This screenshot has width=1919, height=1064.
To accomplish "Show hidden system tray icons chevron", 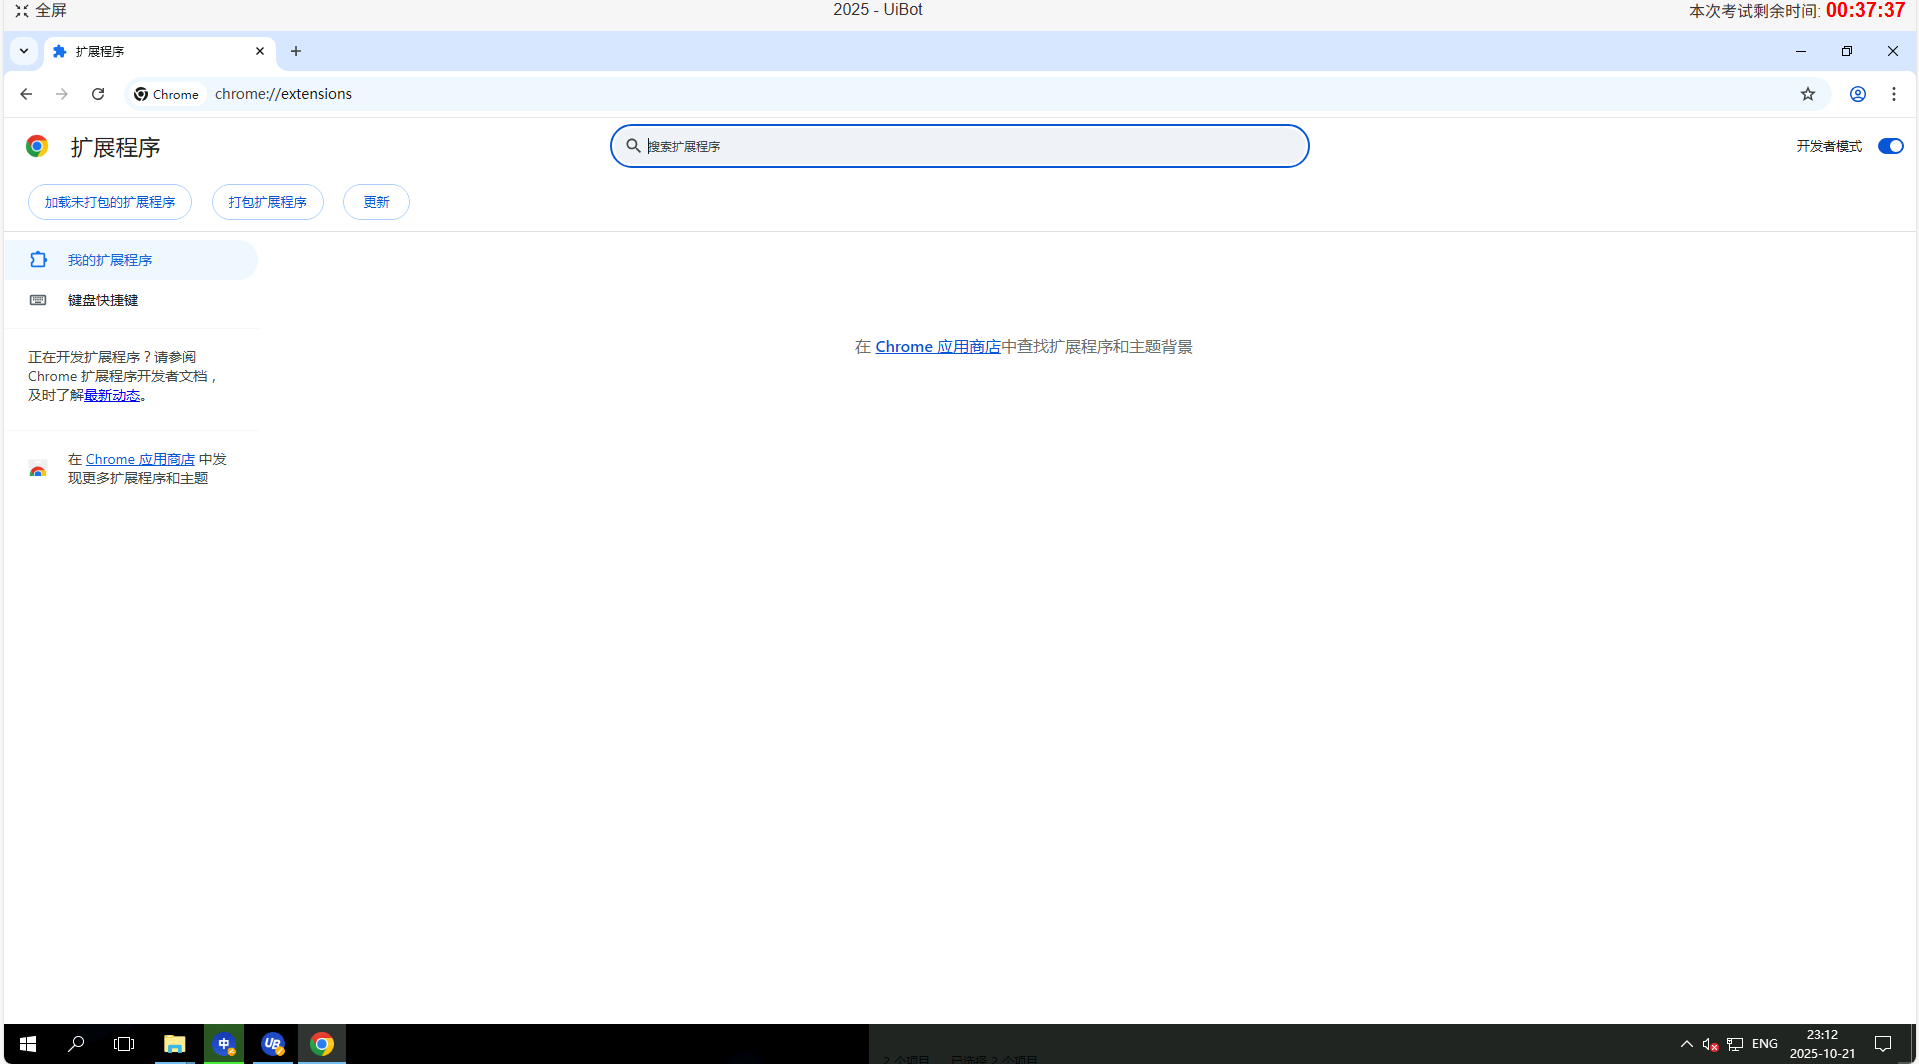I will [1686, 1044].
